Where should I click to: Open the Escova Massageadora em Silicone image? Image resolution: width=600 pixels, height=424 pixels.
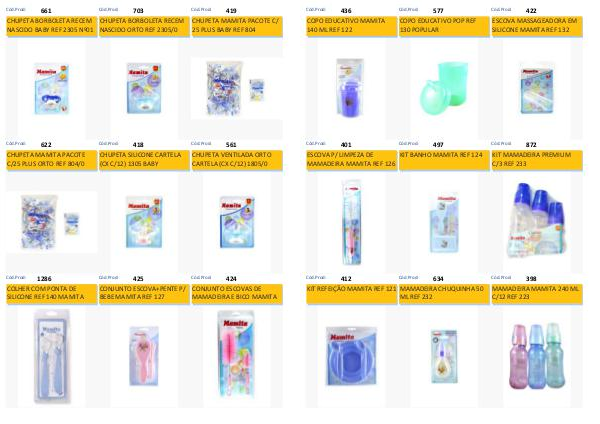click(x=536, y=90)
